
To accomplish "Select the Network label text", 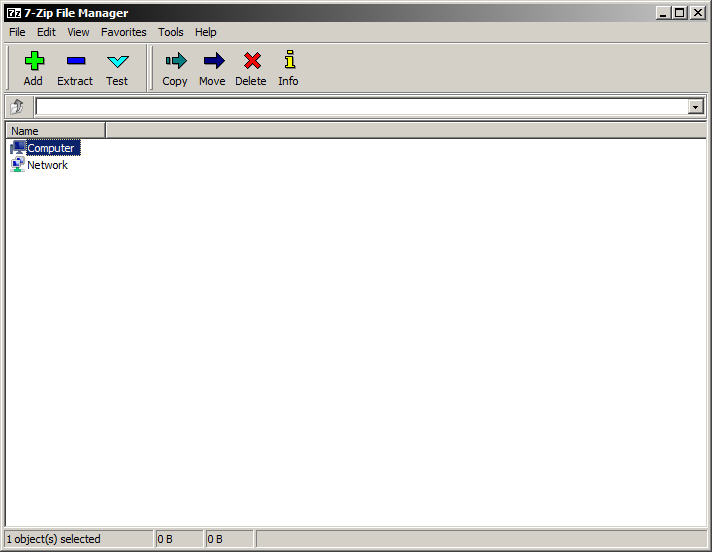I will 47,165.
